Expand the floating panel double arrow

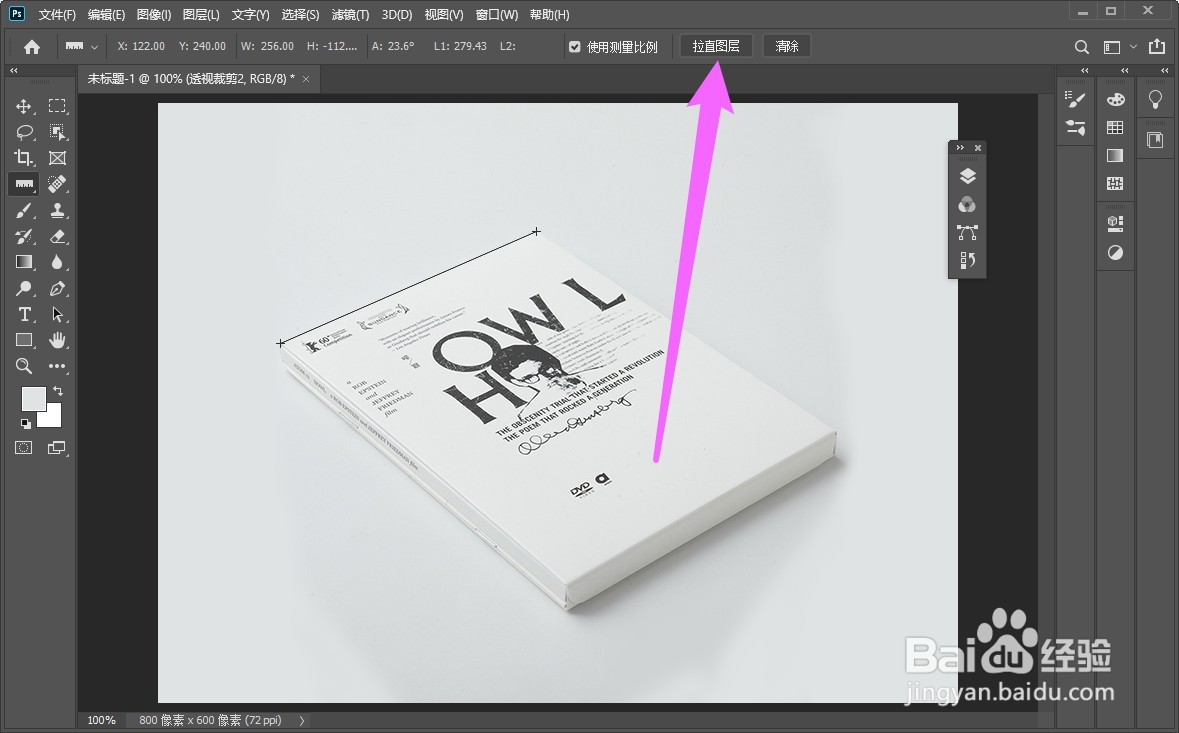tap(960, 147)
